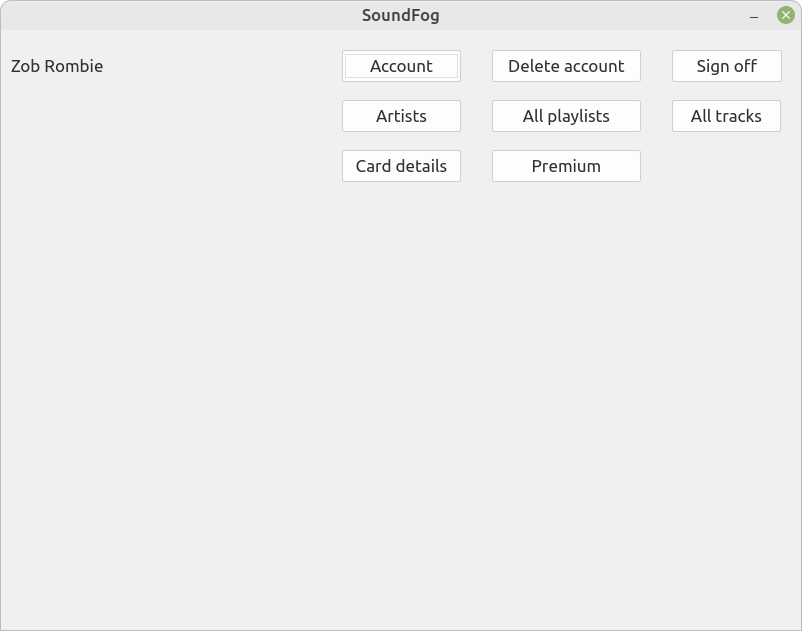Remove profile via Delete account
802x631 pixels.
[x=566, y=66]
